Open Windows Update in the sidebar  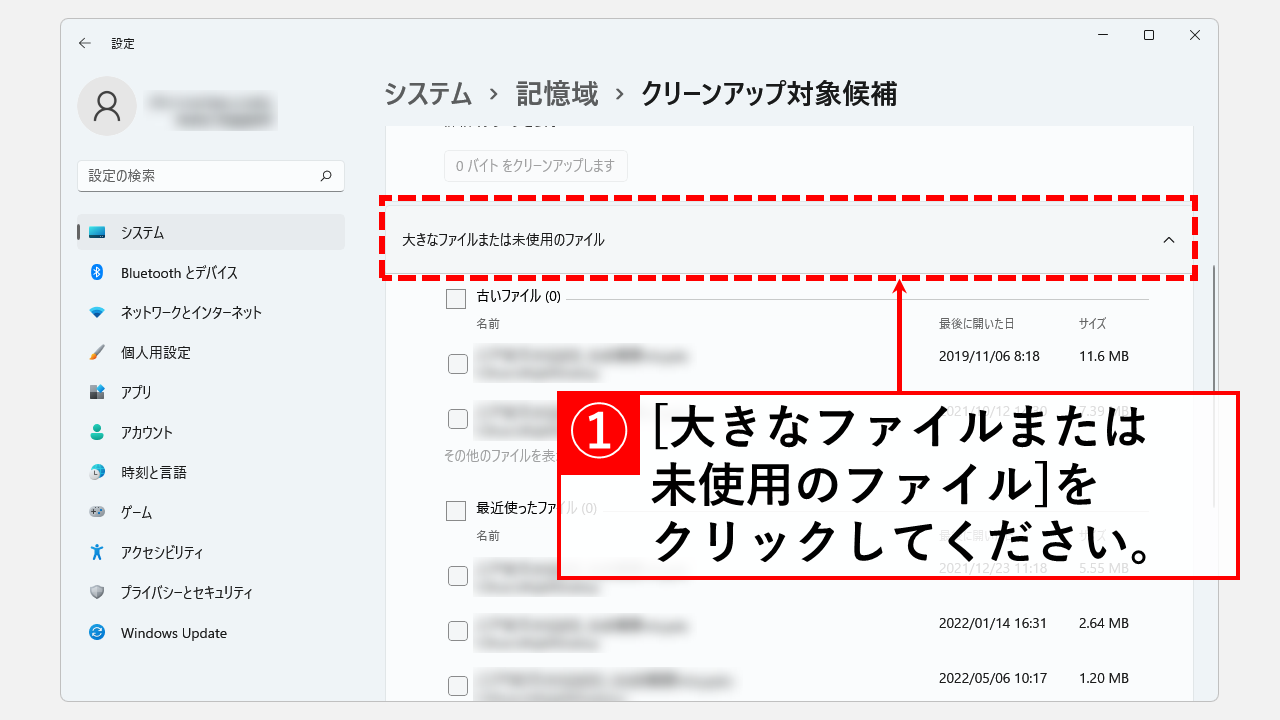coord(173,633)
